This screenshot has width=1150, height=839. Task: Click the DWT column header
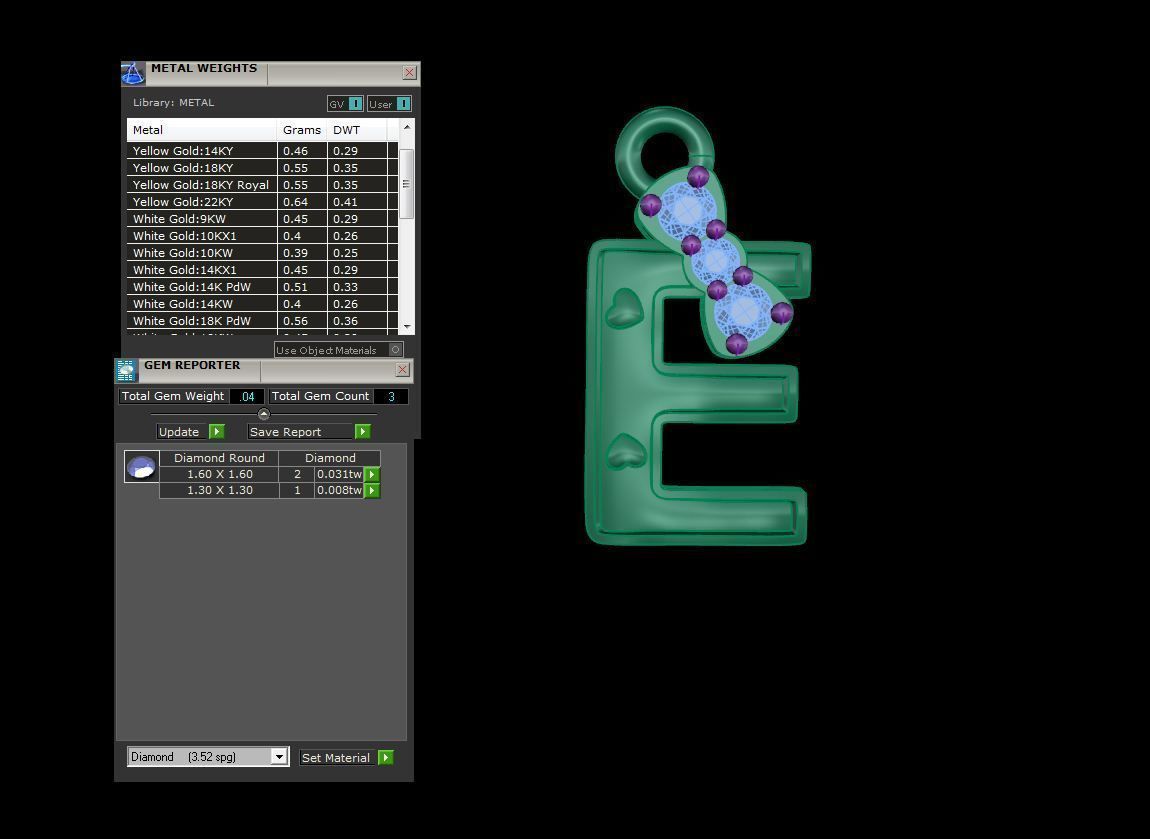tap(357, 130)
